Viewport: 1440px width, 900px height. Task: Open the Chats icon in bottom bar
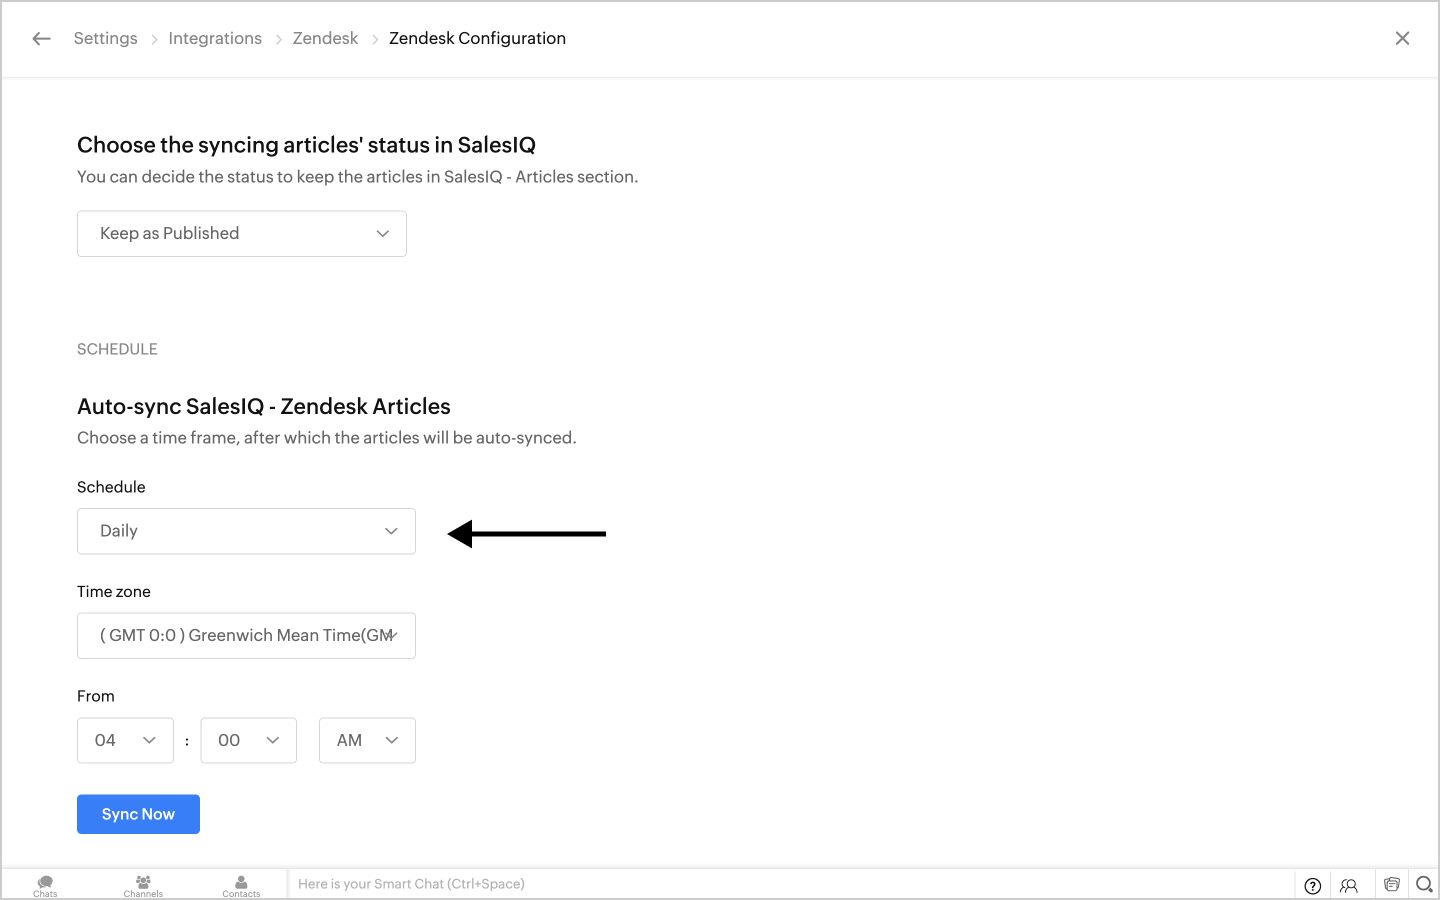(45, 885)
